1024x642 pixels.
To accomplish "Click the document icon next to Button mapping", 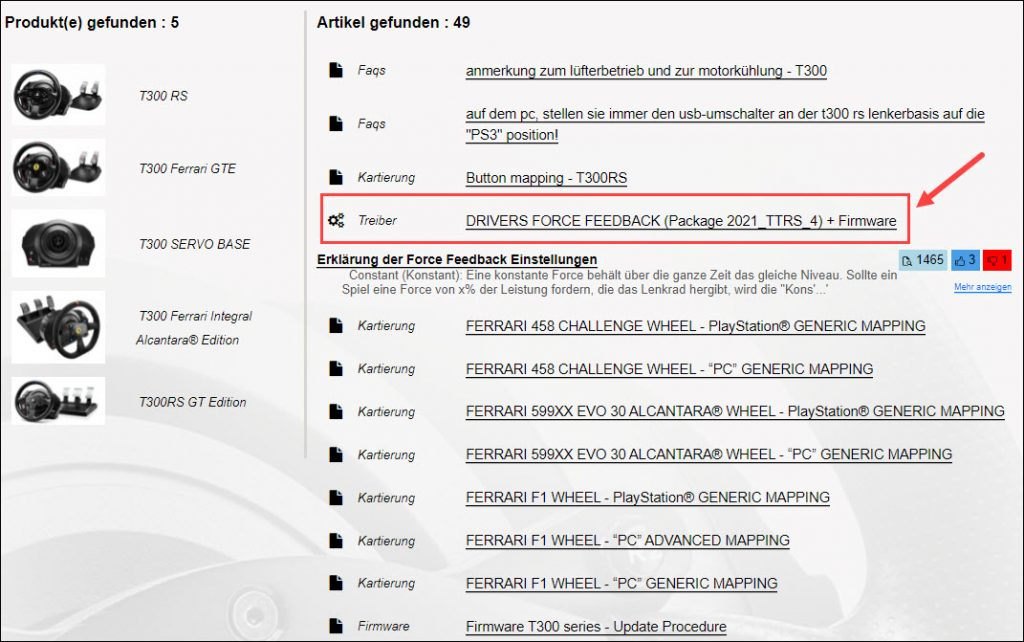I will pyautogui.click(x=336, y=178).
